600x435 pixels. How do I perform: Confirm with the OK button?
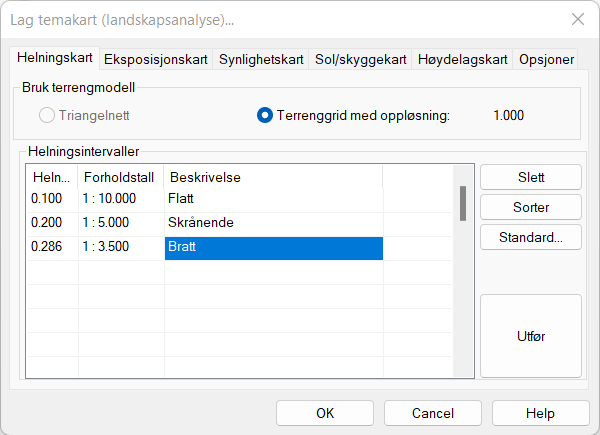[325, 413]
